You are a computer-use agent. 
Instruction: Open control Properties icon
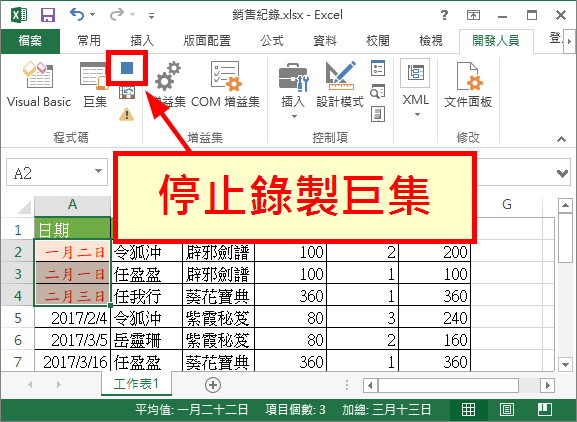378,68
